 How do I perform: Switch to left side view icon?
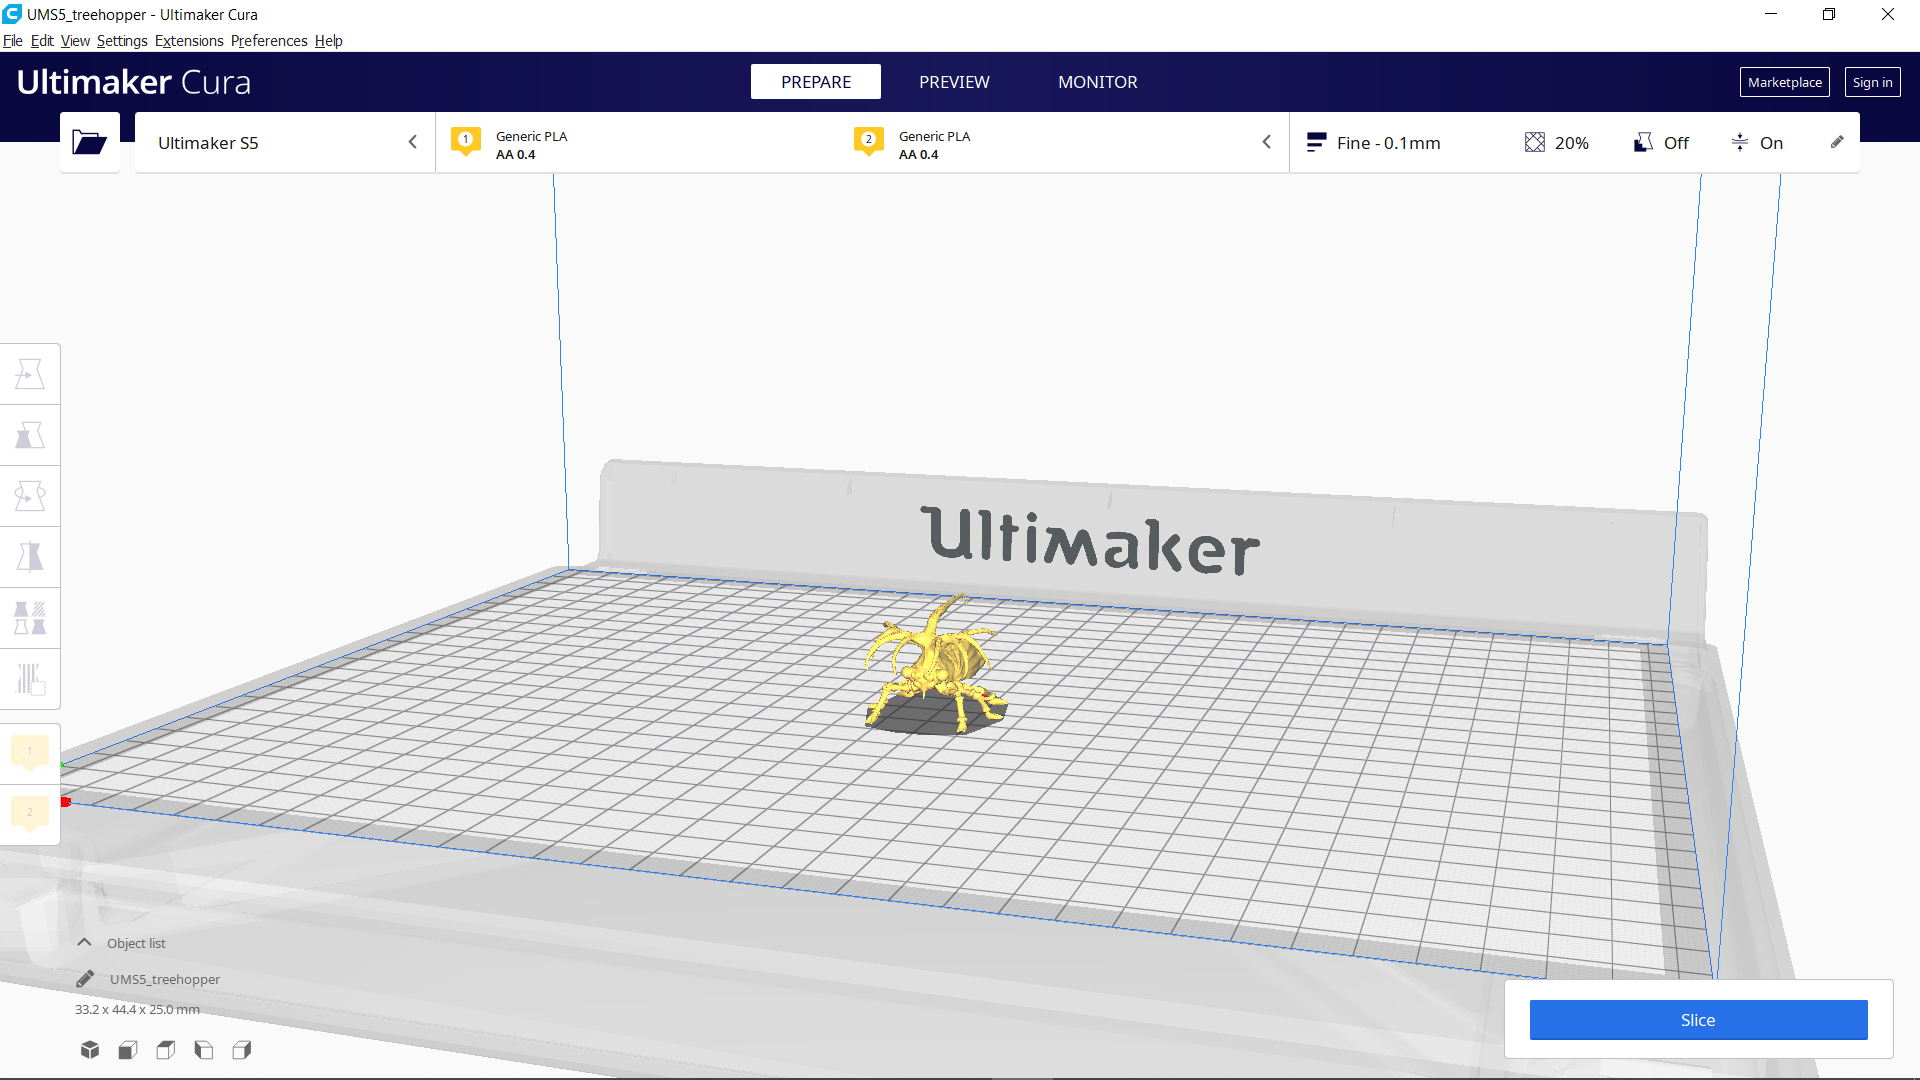click(x=204, y=1049)
